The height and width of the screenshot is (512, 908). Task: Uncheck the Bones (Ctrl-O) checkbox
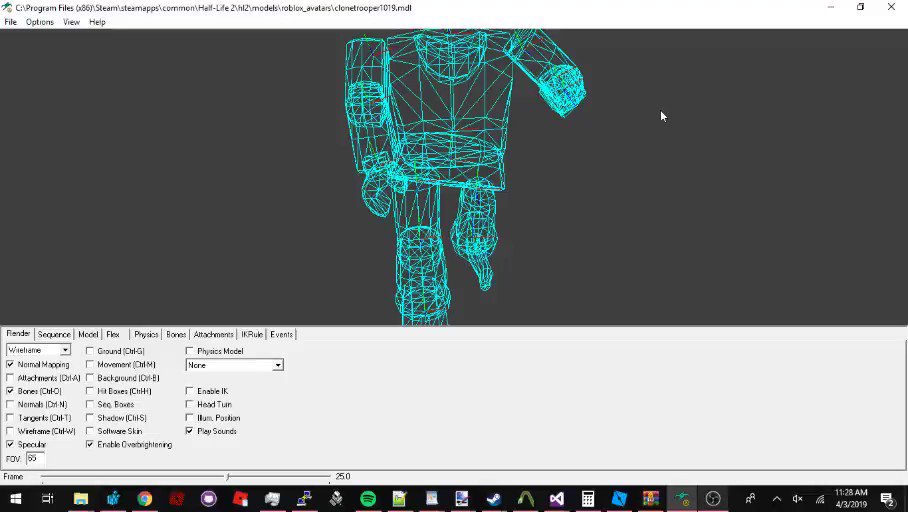pyautogui.click(x=10, y=391)
